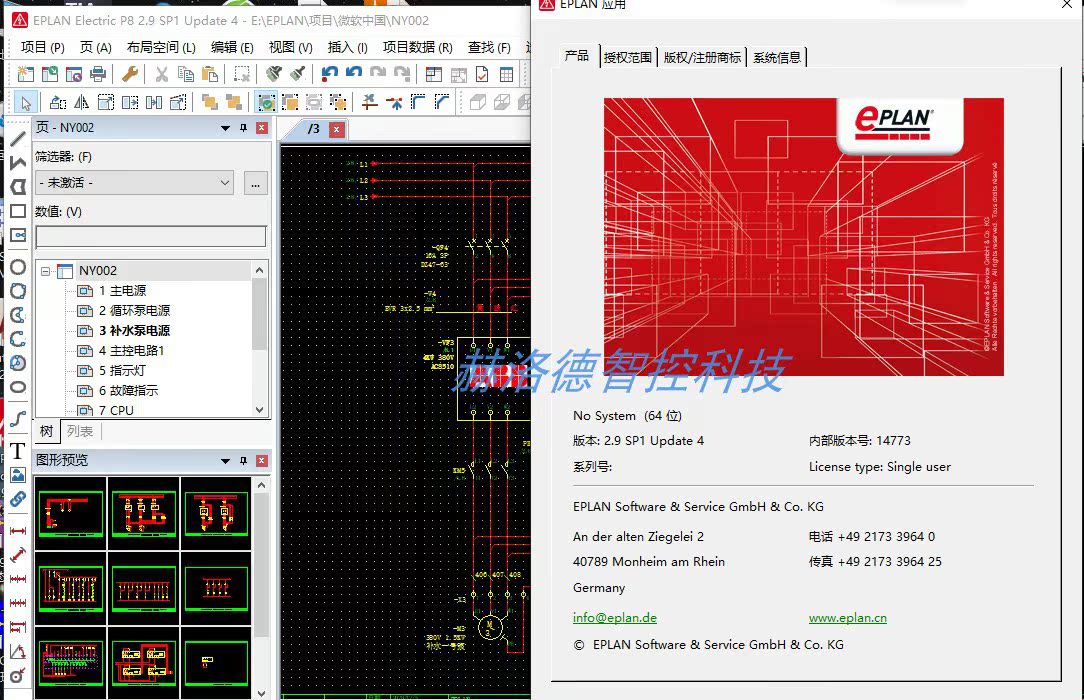Click the New project toolbar icon
The width and height of the screenshot is (1084, 700).
tap(26, 74)
